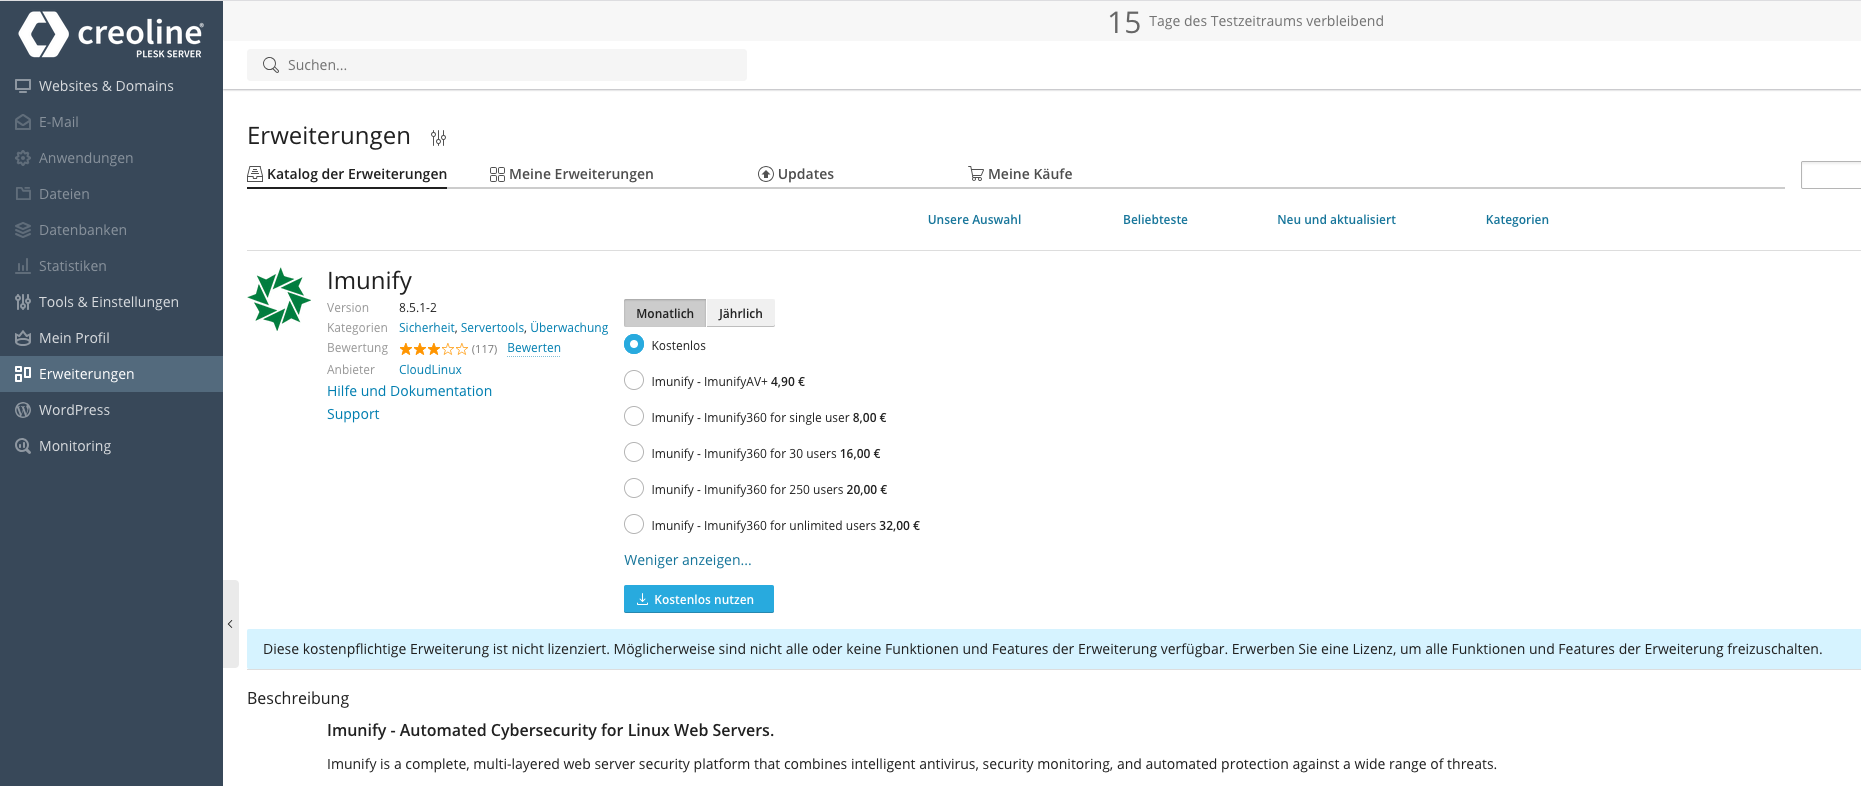Open Anwendungen in sidebar
Viewport: 1861px width, 786px height.
111,158
